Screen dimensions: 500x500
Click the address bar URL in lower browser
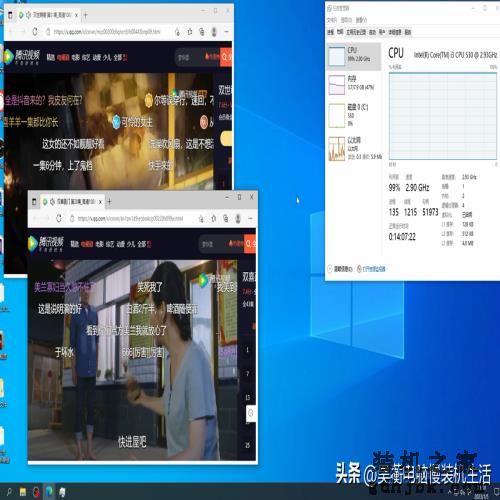tap(130, 219)
